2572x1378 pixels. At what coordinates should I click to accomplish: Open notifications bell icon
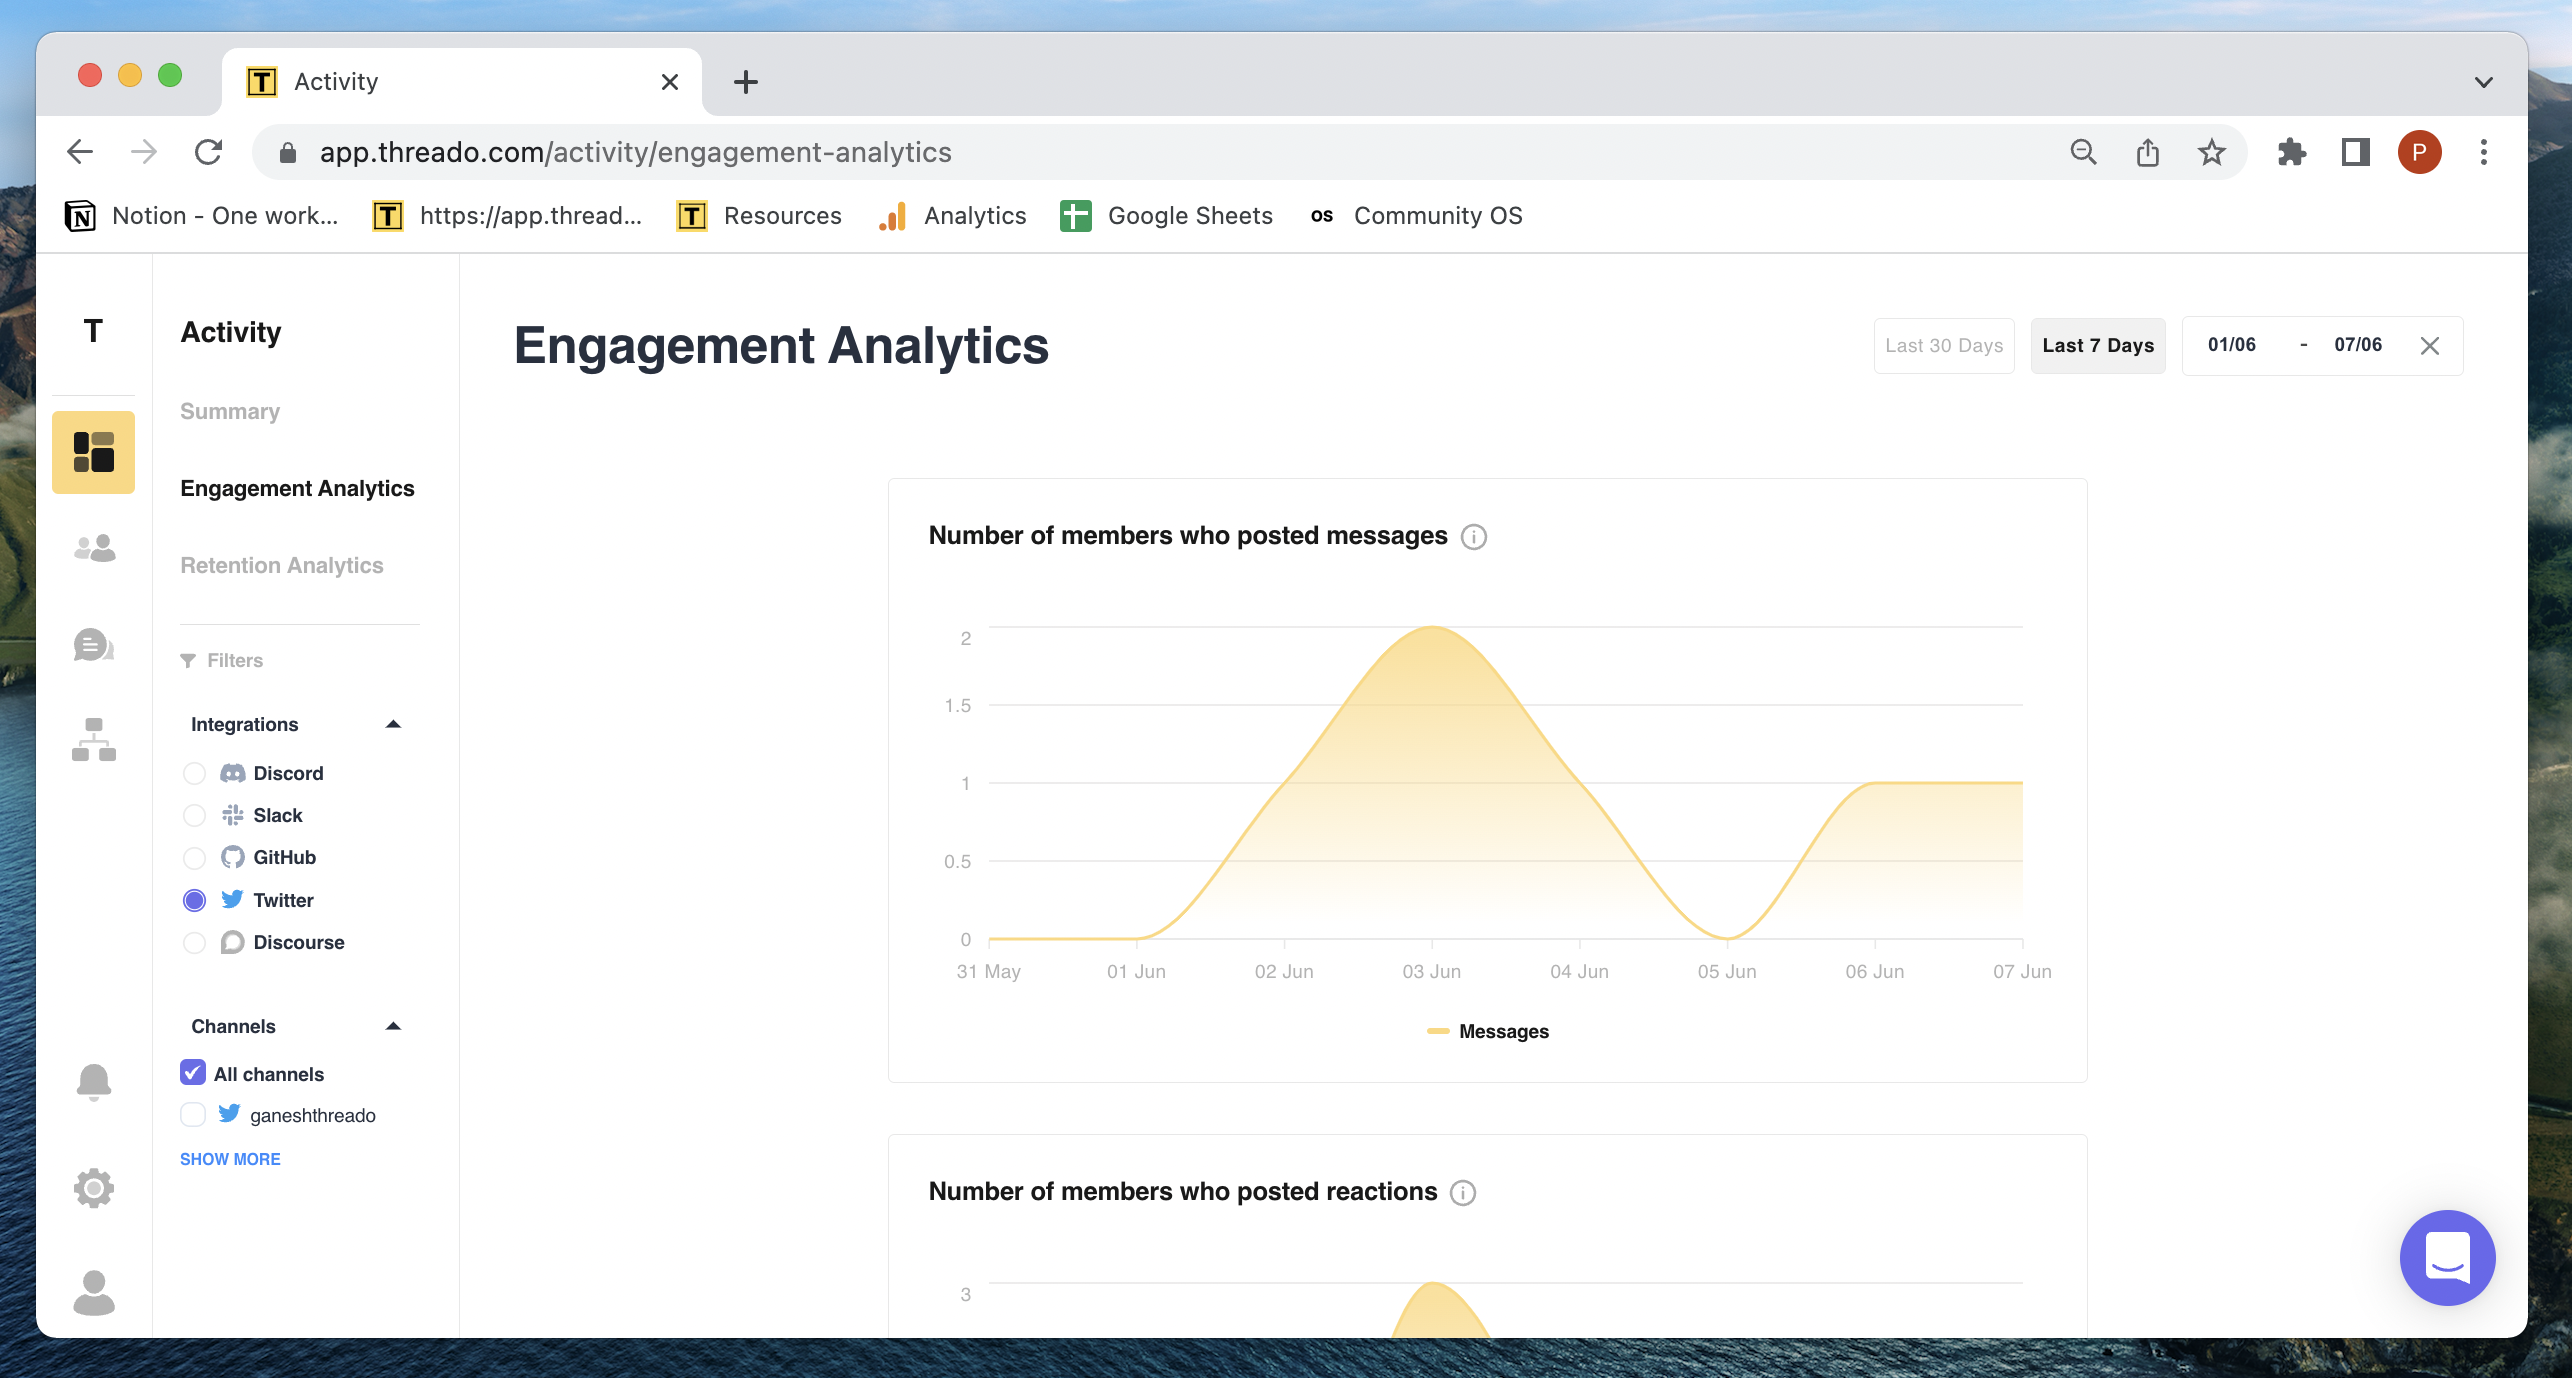(x=94, y=1081)
